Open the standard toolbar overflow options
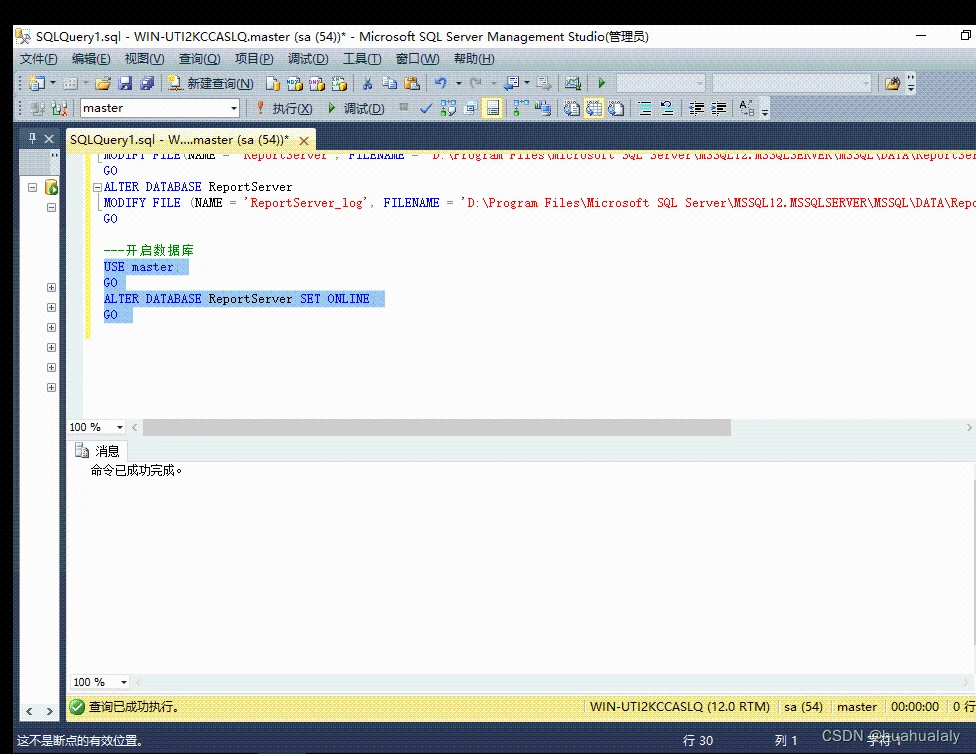The width and height of the screenshot is (976, 754). (x=911, y=83)
